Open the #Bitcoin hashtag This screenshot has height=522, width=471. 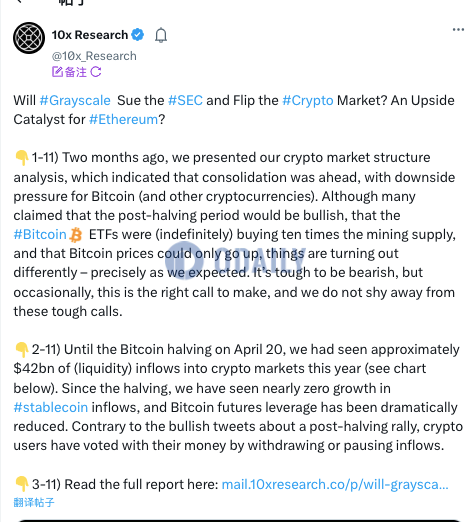tap(40, 234)
